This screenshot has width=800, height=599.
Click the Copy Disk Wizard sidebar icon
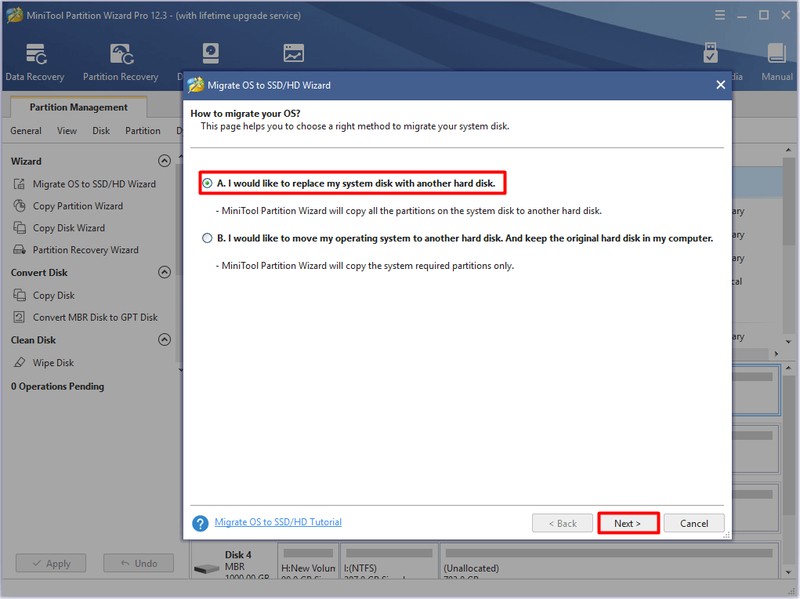tap(19, 228)
